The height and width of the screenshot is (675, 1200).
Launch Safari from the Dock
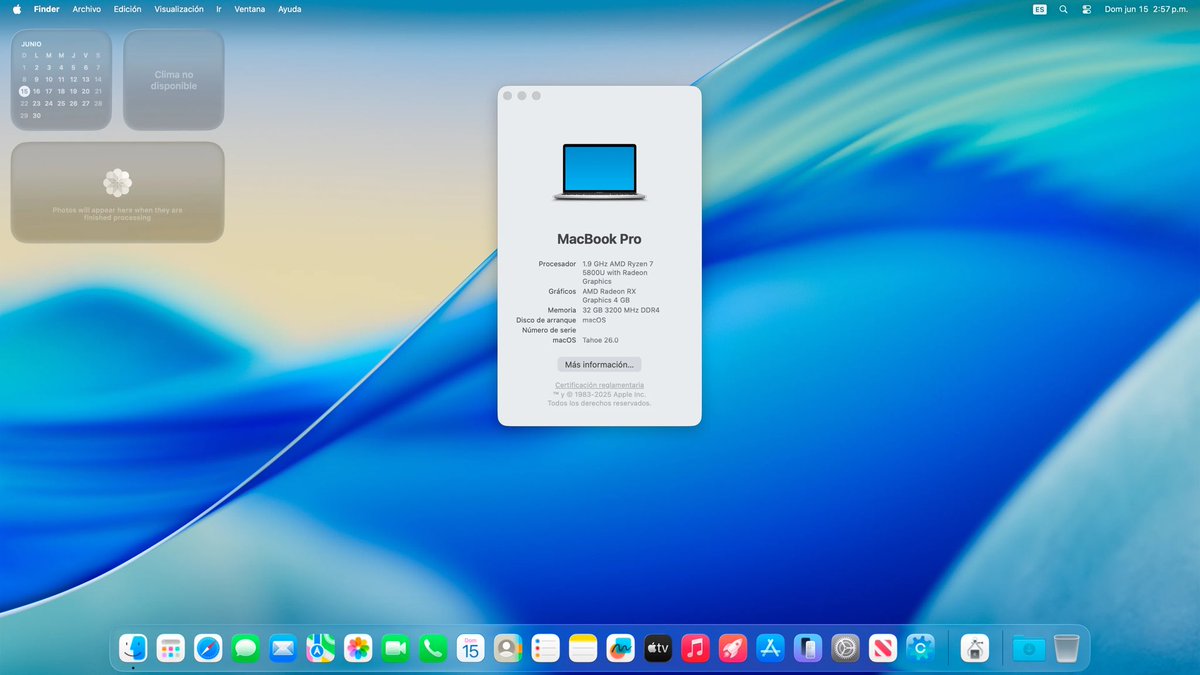click(x=208, y=648)
